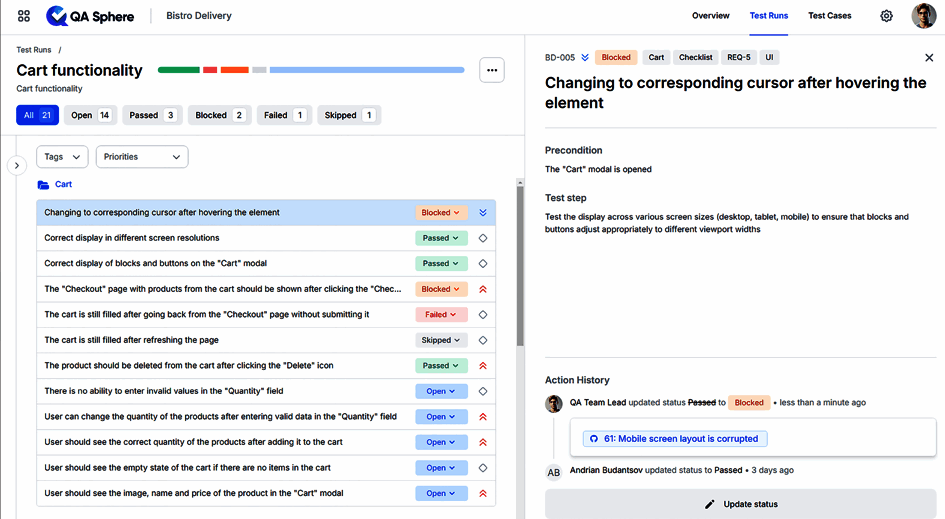This screenshot has width=945, height=519.
Task: Switch to the Test Cases tab
Action: pyautogui.click(x=829, y=16)
